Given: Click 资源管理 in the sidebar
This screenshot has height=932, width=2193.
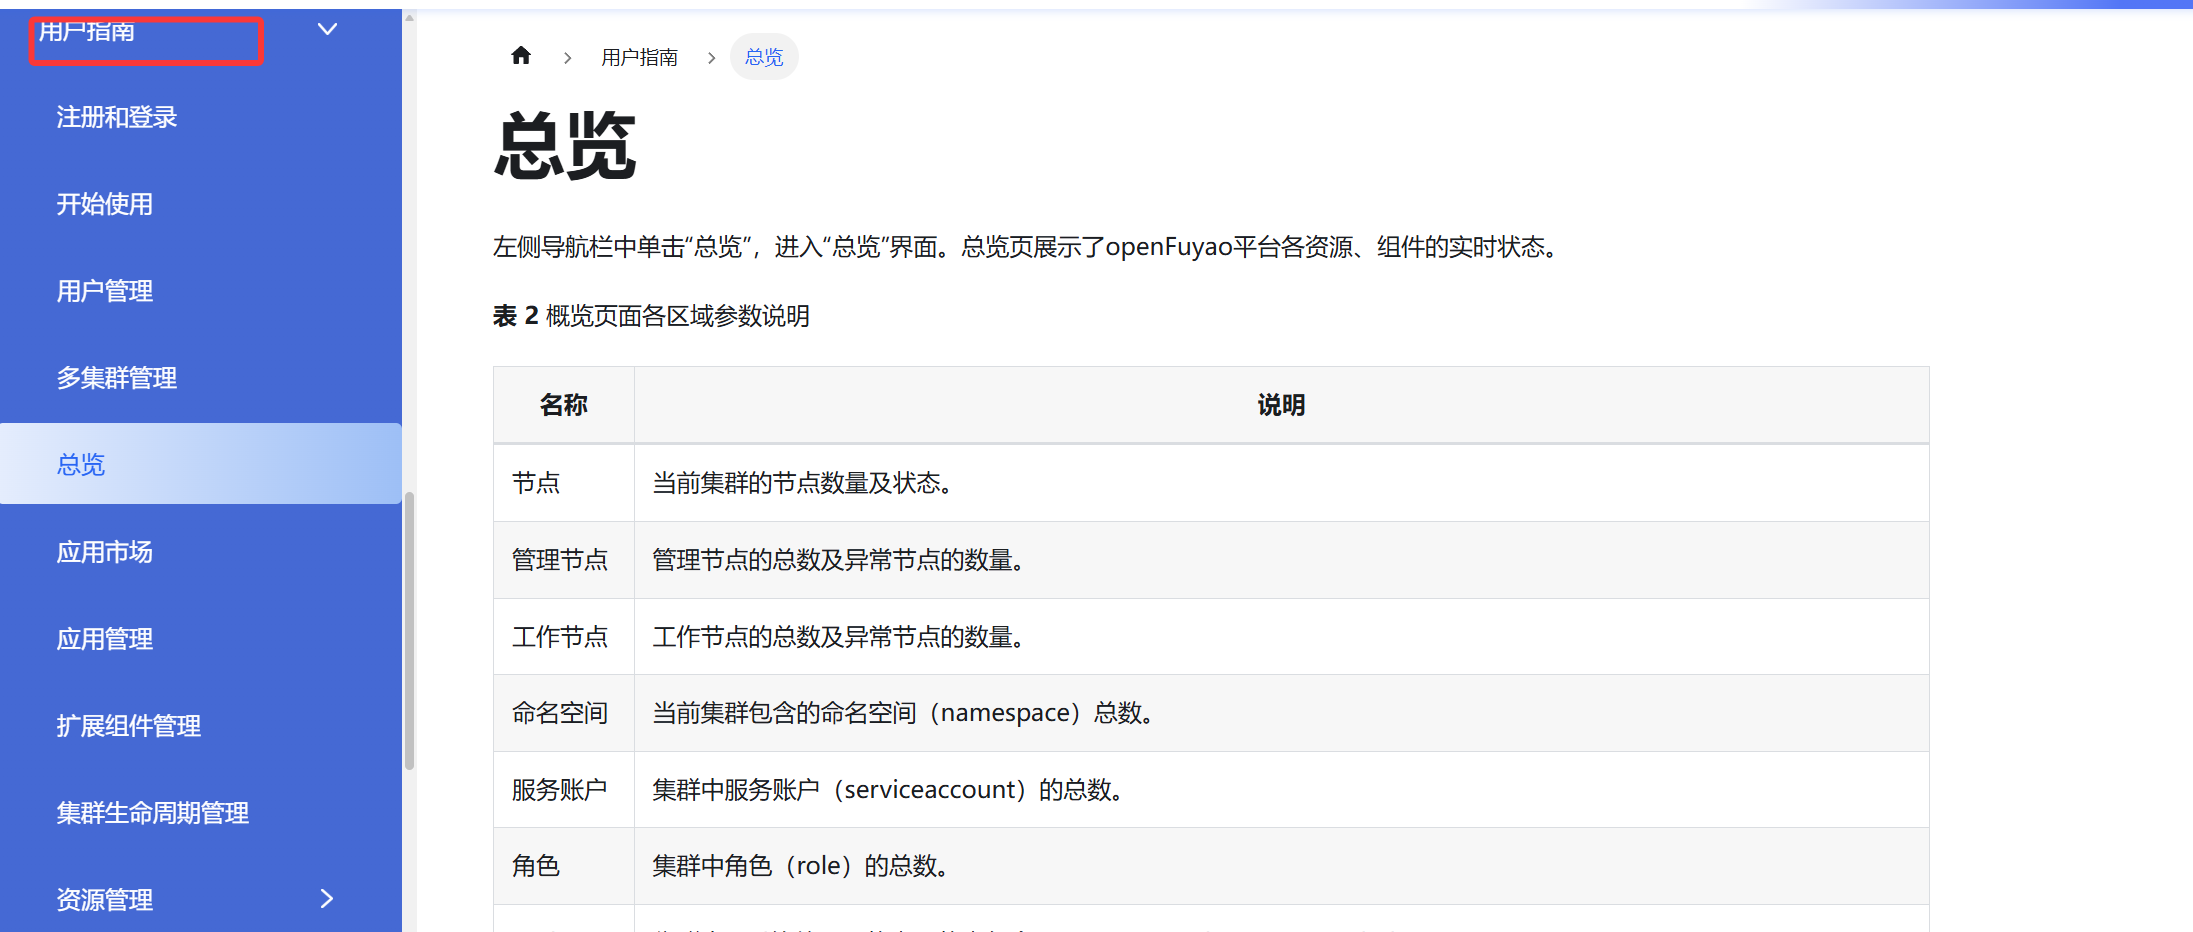Looking at the screenshot, I should [x=104, y=898].
